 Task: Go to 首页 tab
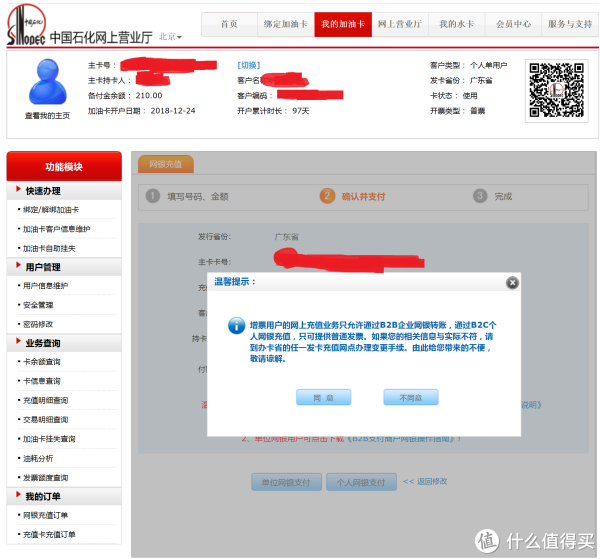tap(229, 24)
